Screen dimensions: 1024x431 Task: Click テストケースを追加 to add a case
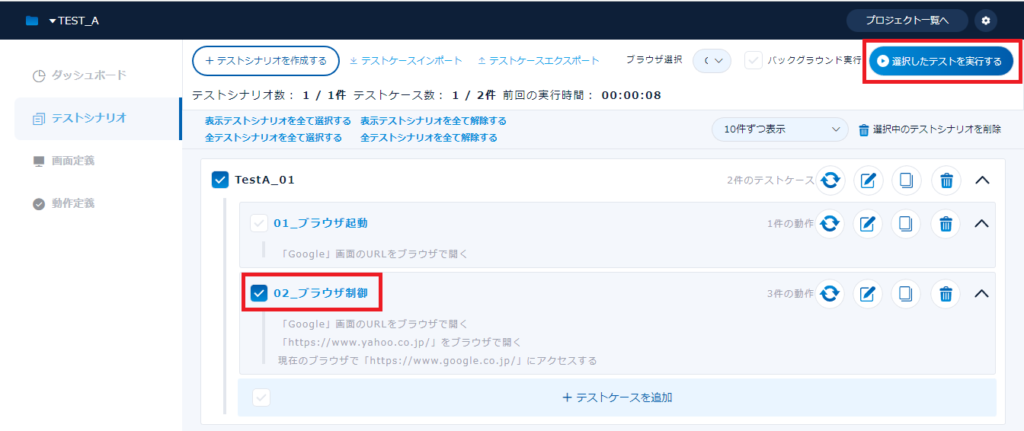click(617, 397)
